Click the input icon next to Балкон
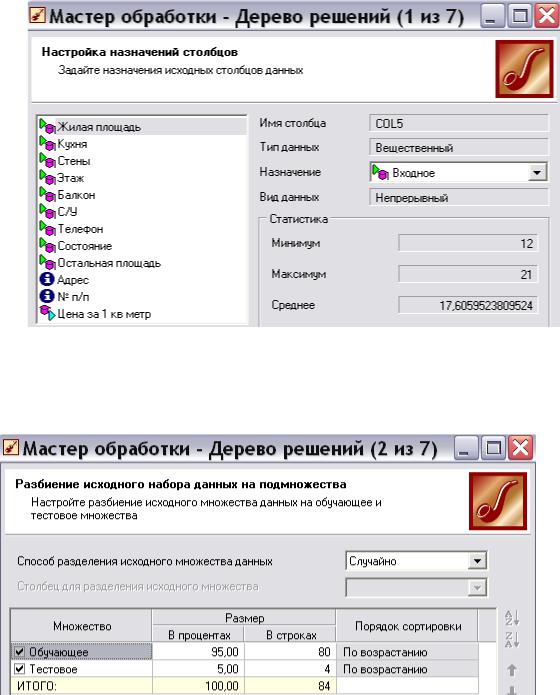This screenshot has height=695, width=560. 47,194
